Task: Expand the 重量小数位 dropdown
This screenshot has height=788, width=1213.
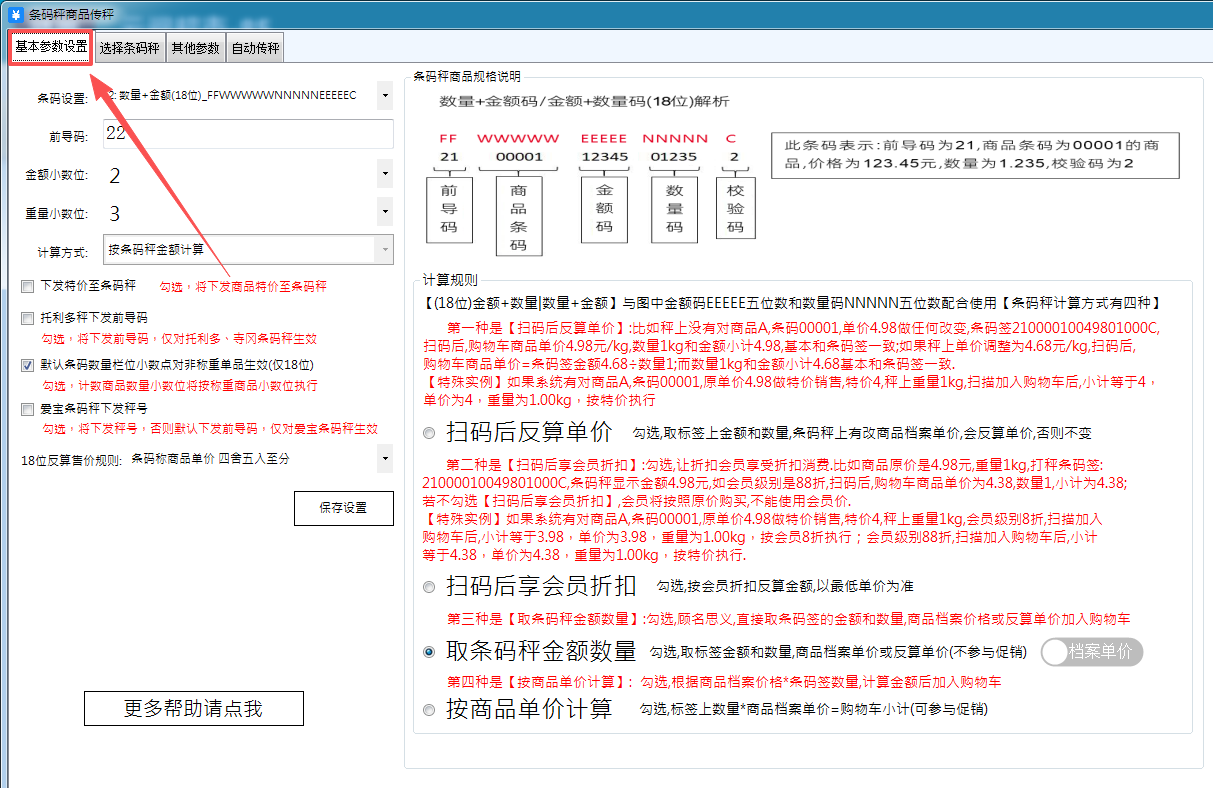Action: [x=385, y=212]
